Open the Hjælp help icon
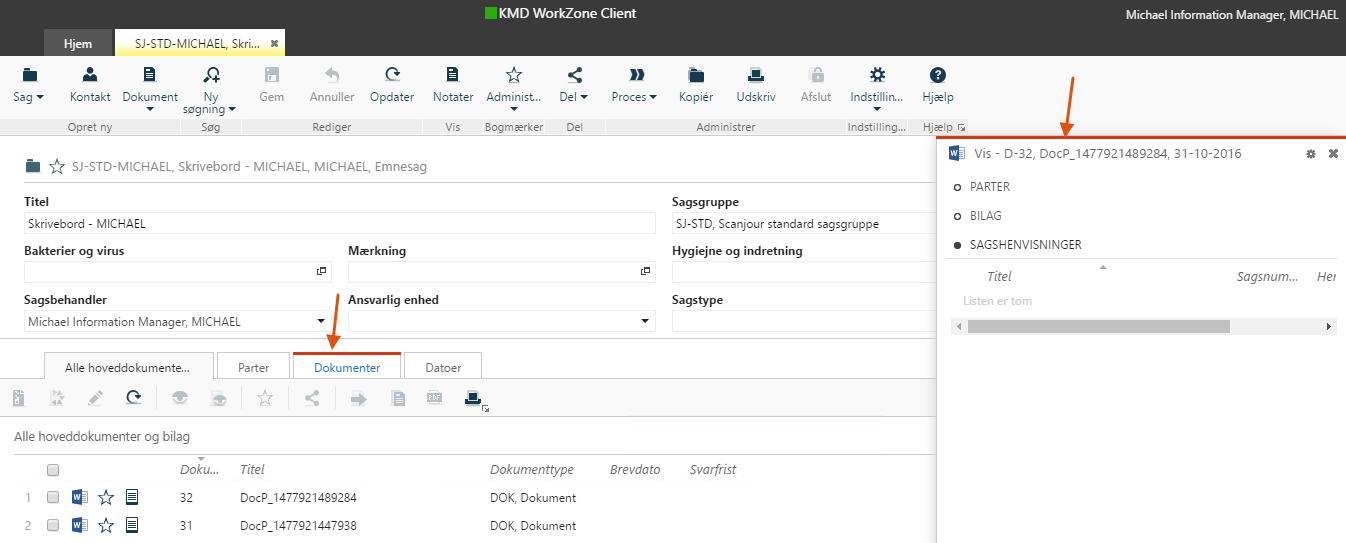1346x543 pixels. (x=937, y=75)
